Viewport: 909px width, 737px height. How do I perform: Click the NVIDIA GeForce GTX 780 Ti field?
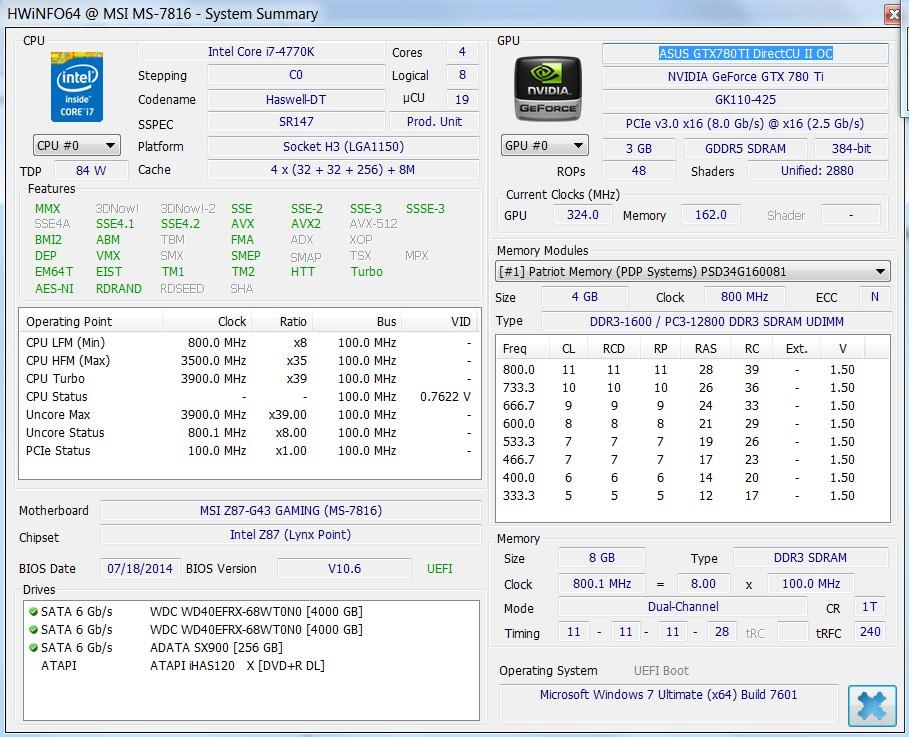[x=746, y=77]
